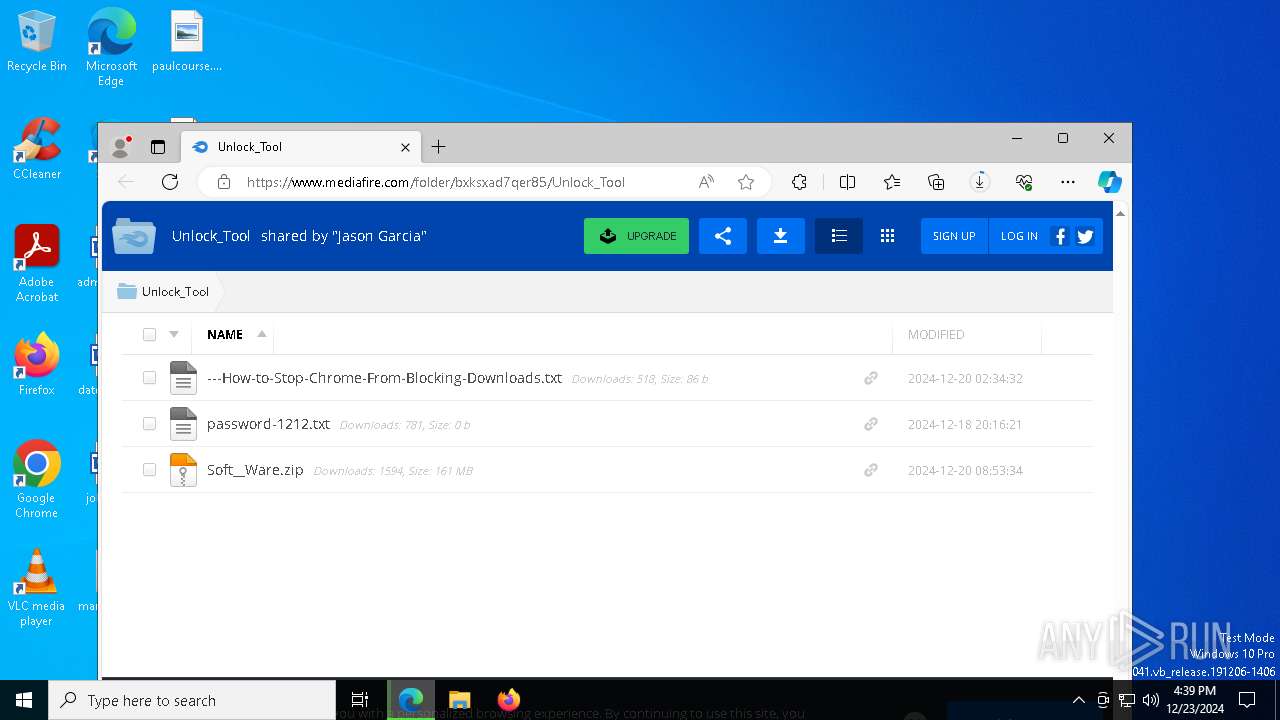Open Edge collections icon

(936, 182)
